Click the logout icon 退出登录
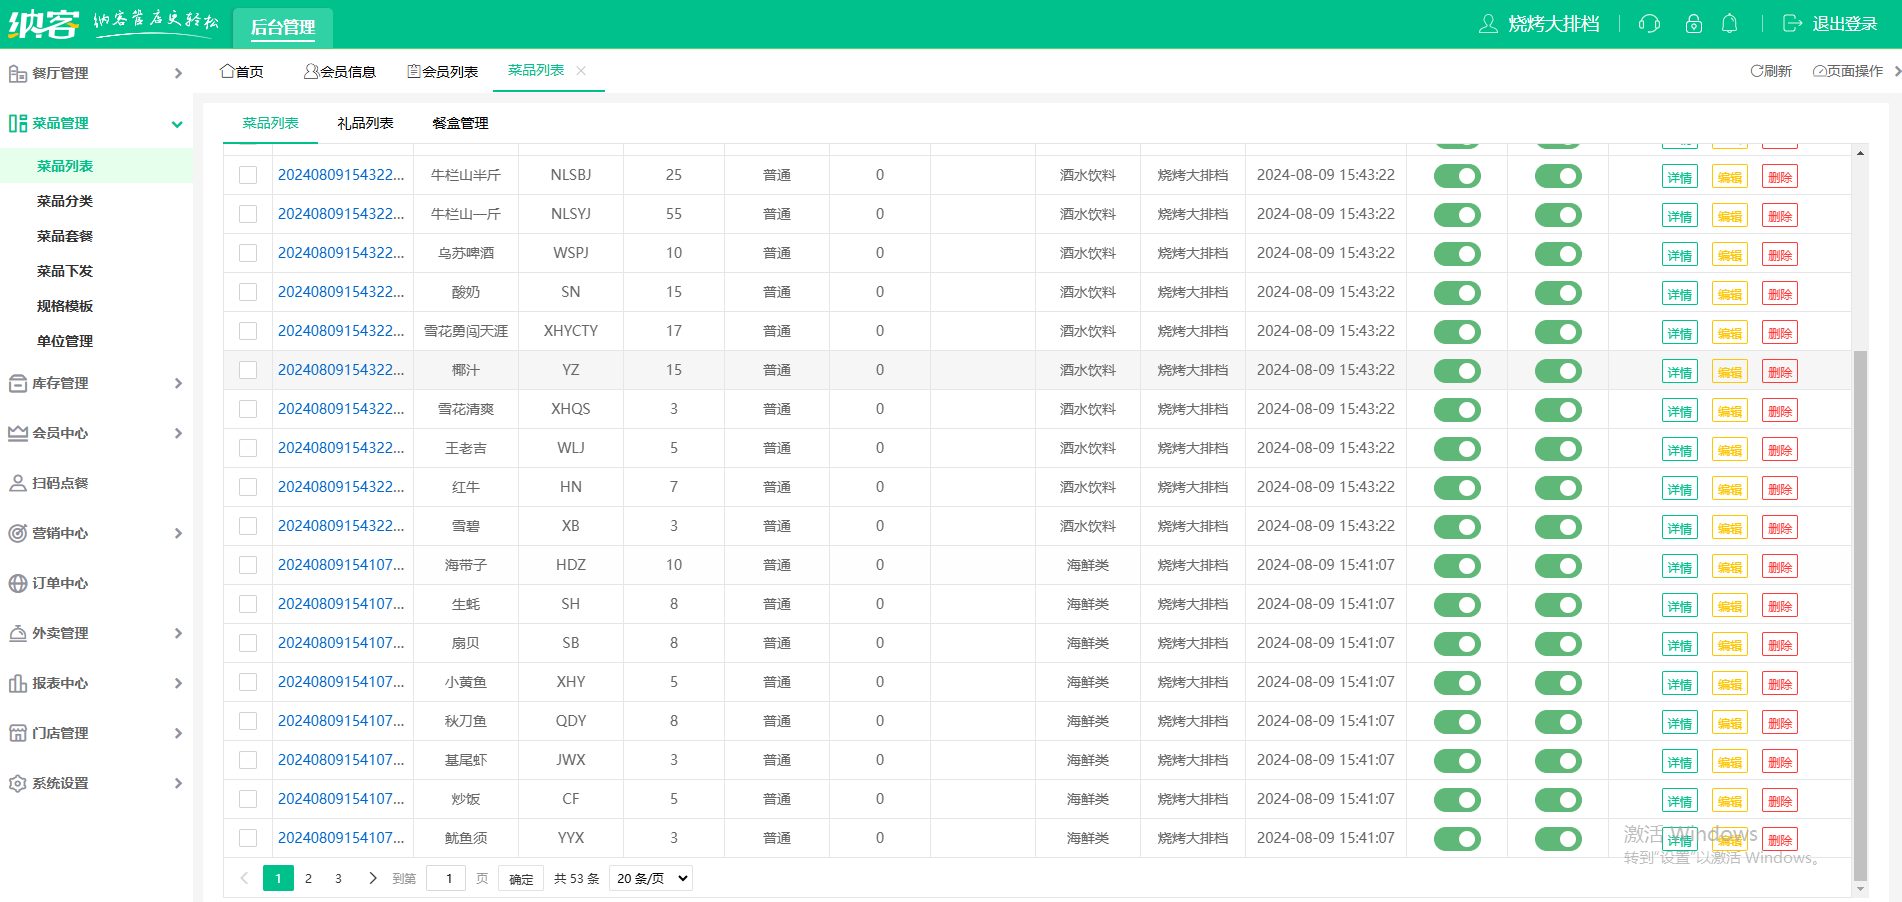The width and height of the screenshot is (1902, 902). pos(1830,24)
